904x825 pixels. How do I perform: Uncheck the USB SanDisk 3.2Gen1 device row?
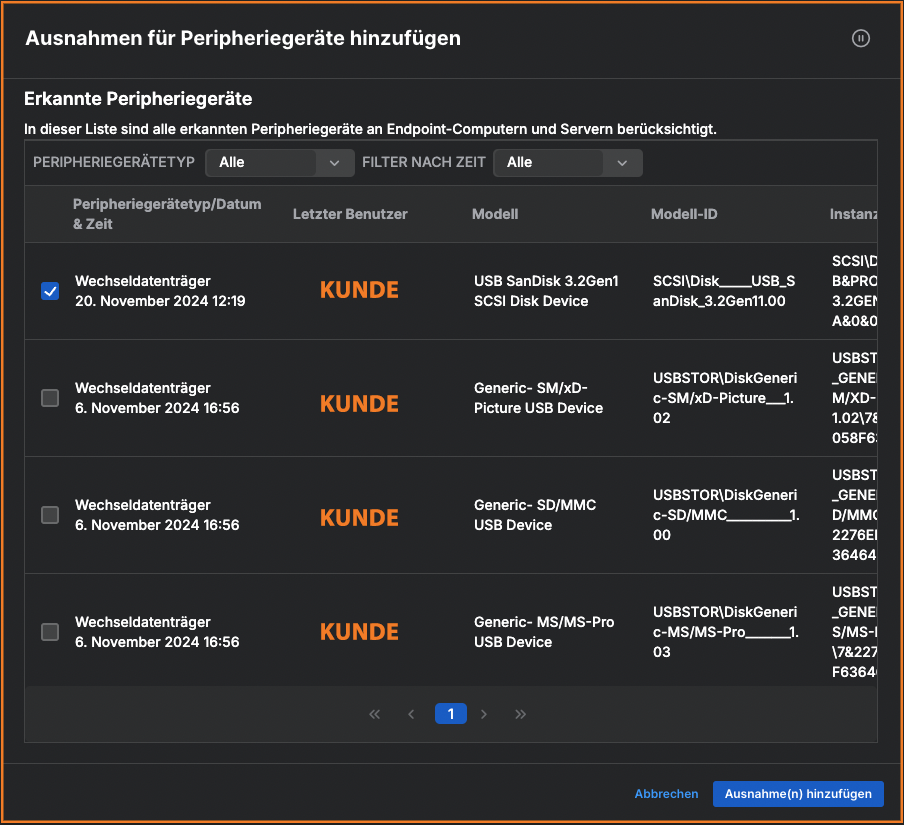(x=50, y=291)
